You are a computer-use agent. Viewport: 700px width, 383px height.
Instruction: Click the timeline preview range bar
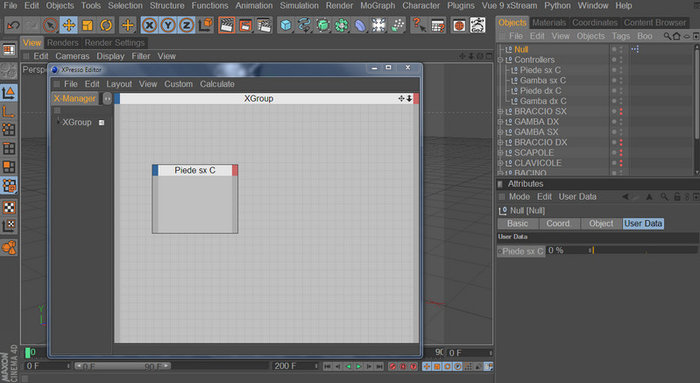(122, 366)
